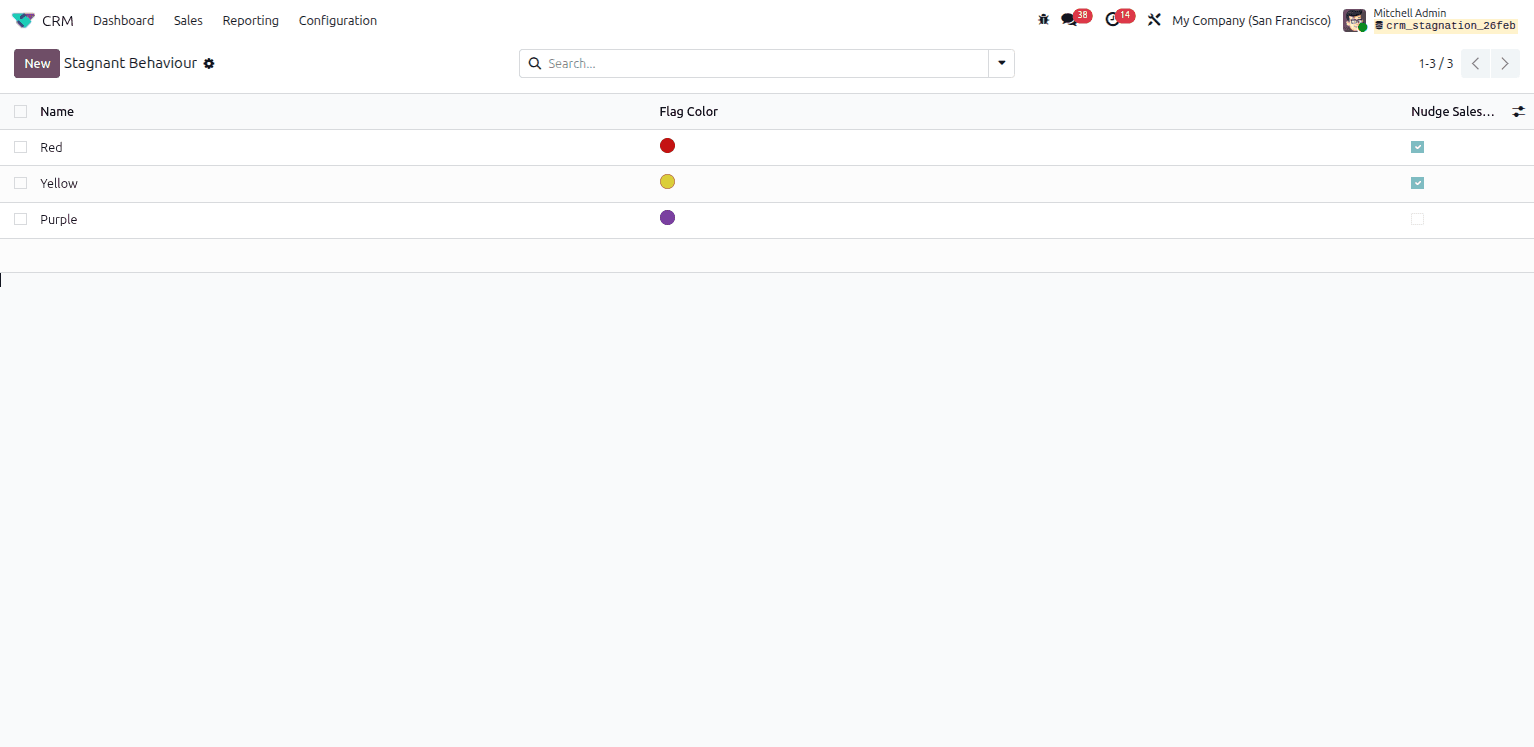Screen dimensions: 1534x747
Task: Select all rows with the header checkbox
Action: tap(20, 111)
